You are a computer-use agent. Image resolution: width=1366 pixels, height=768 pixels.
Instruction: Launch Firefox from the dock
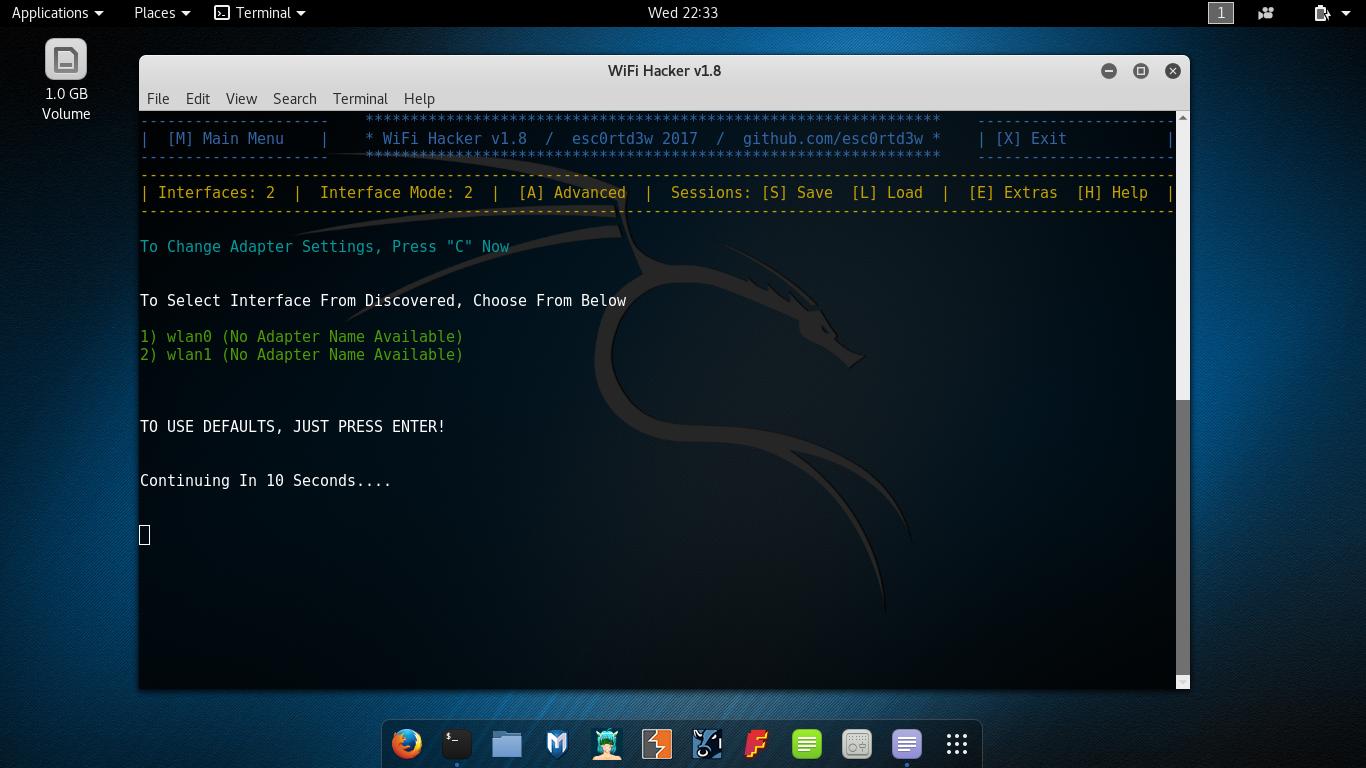tap(406, 744)
